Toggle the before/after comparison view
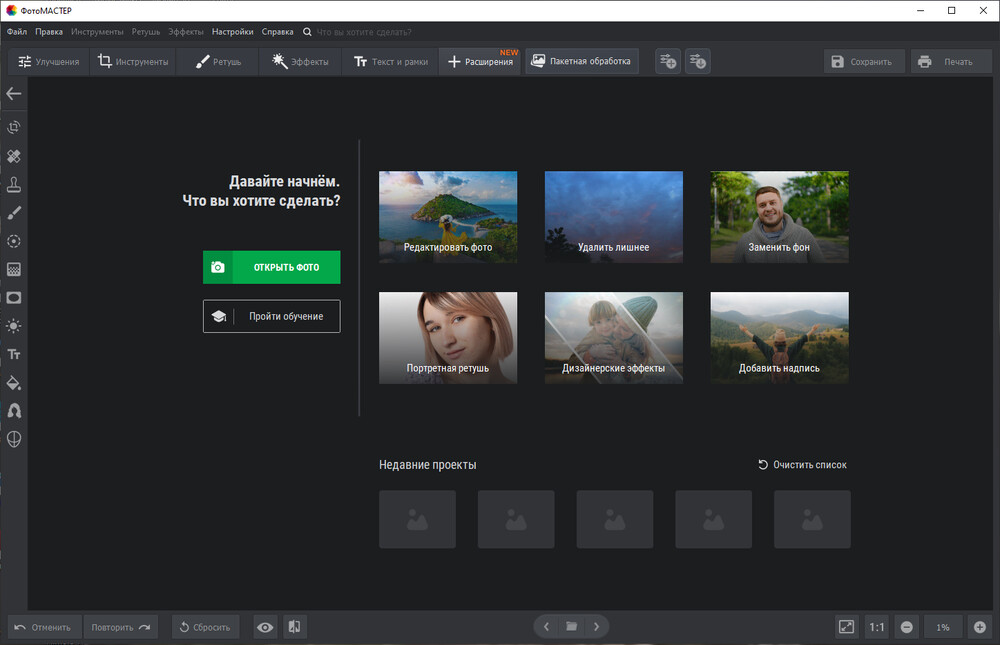 (x=294, y=627)
